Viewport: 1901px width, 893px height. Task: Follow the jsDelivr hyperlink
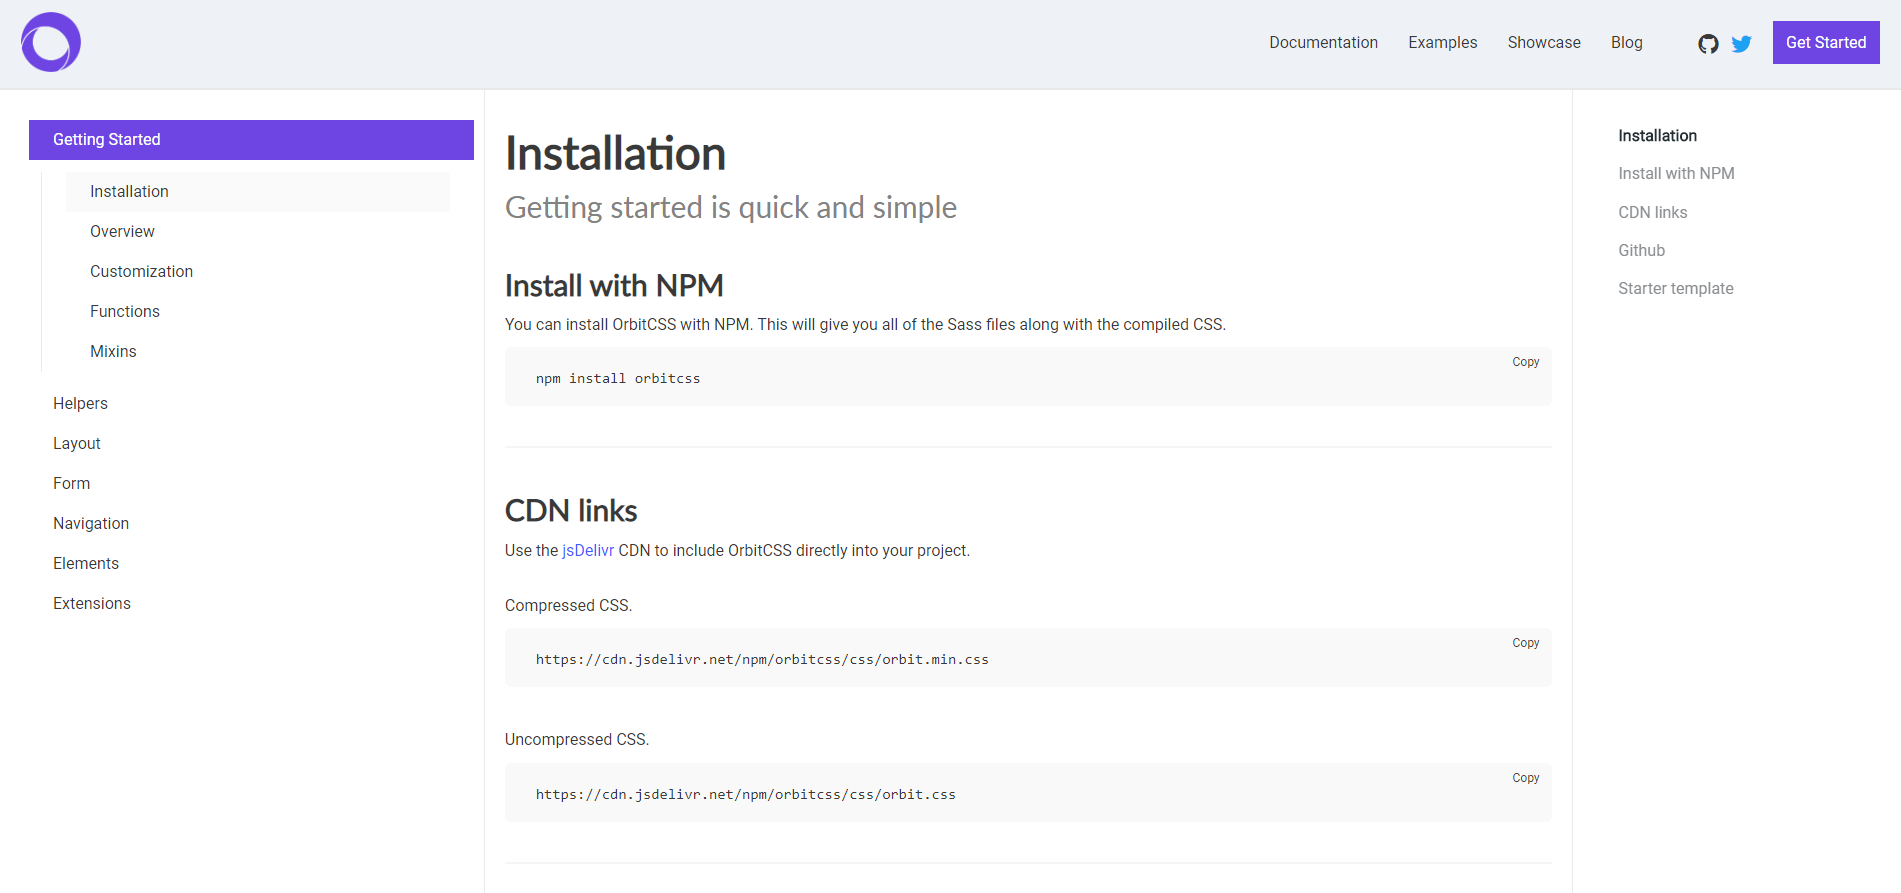point(588,550)
